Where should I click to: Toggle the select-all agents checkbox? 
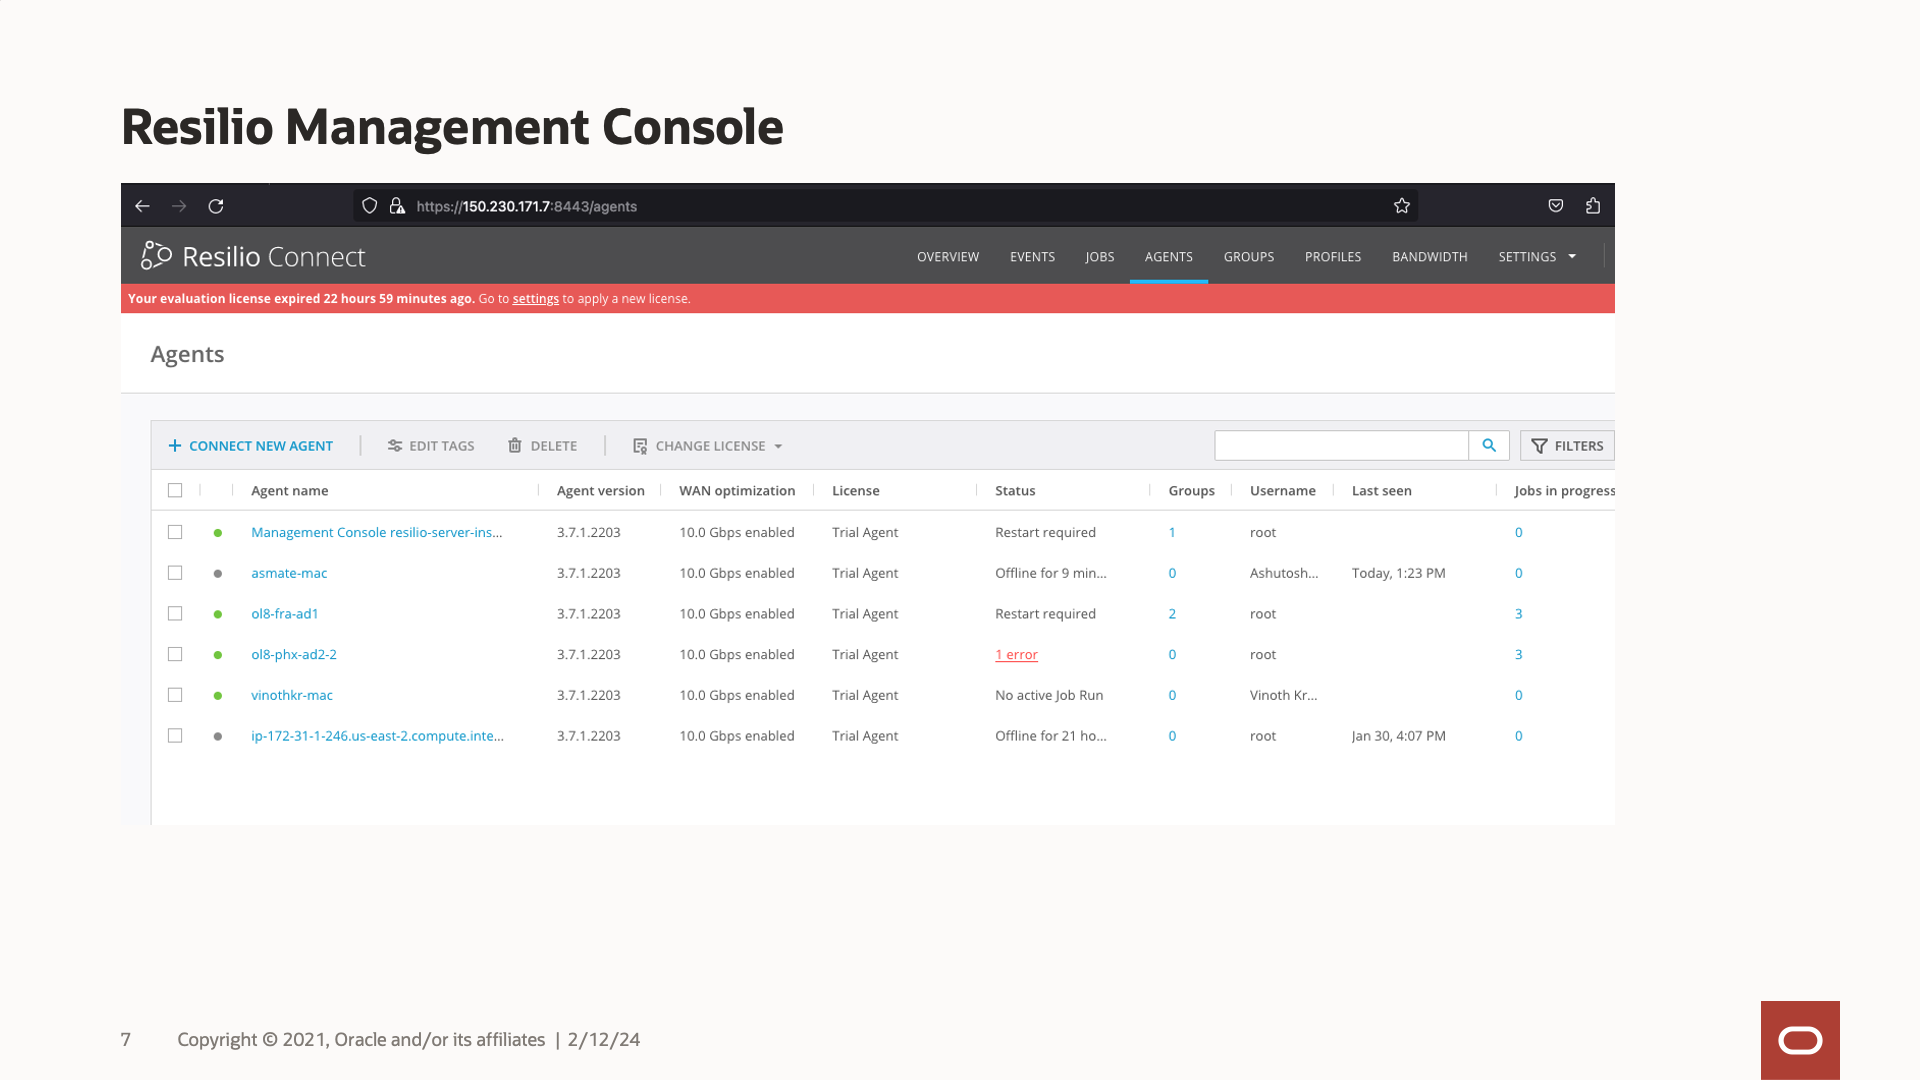click(x=175, y=490)
